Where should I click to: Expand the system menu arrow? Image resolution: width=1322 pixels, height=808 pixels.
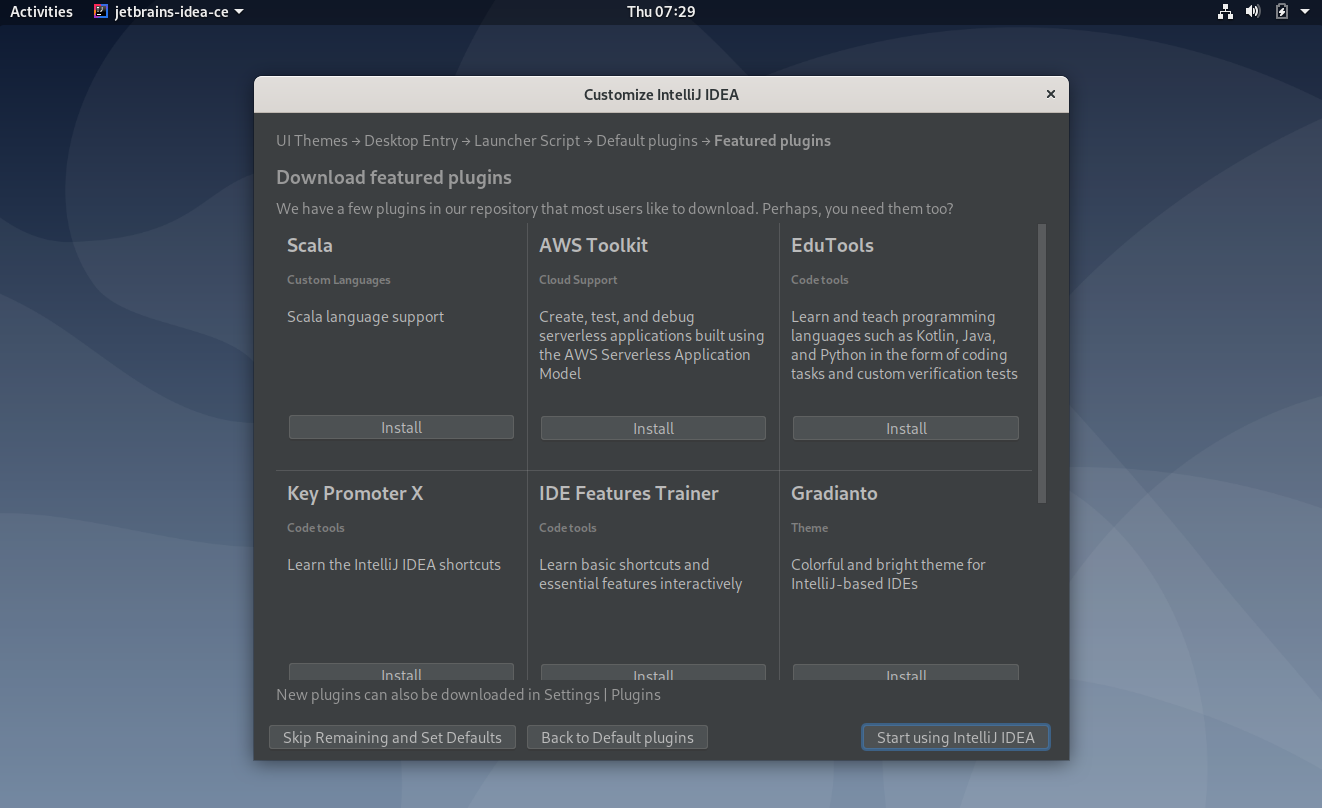click(x=1304, y=12)
